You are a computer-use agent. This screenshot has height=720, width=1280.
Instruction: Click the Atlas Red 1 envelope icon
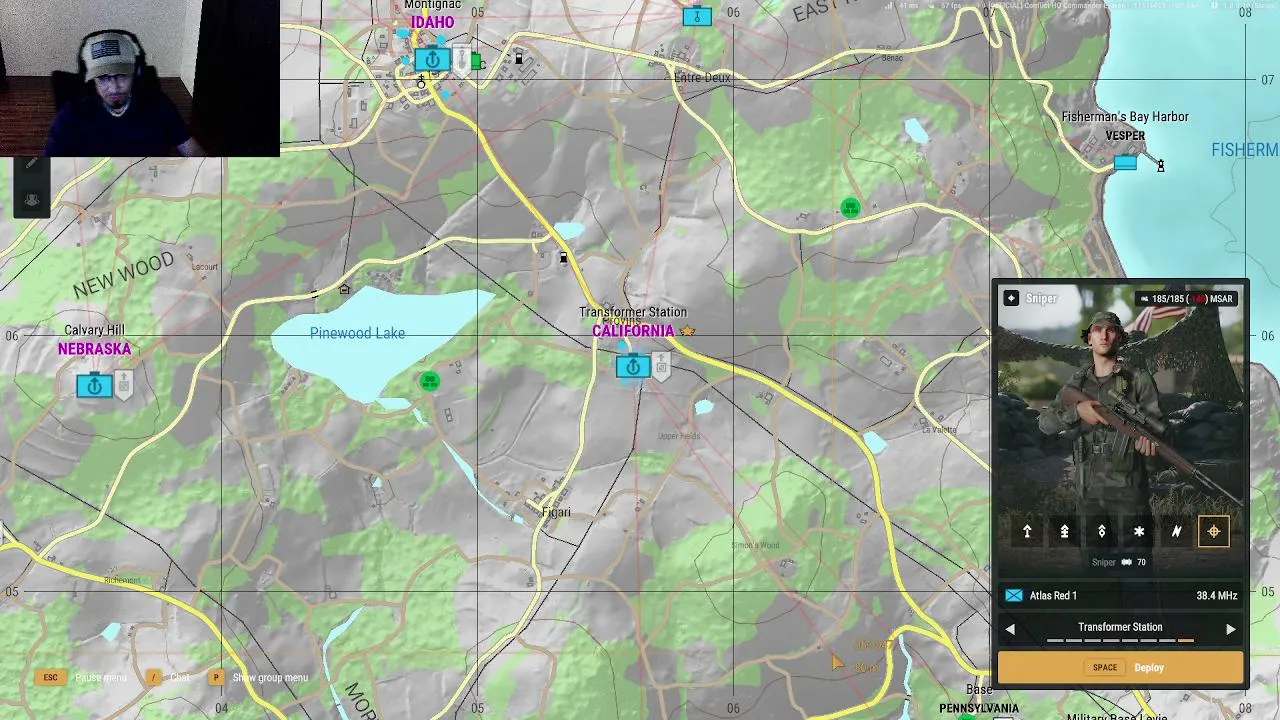click(x=1014, y=596)
